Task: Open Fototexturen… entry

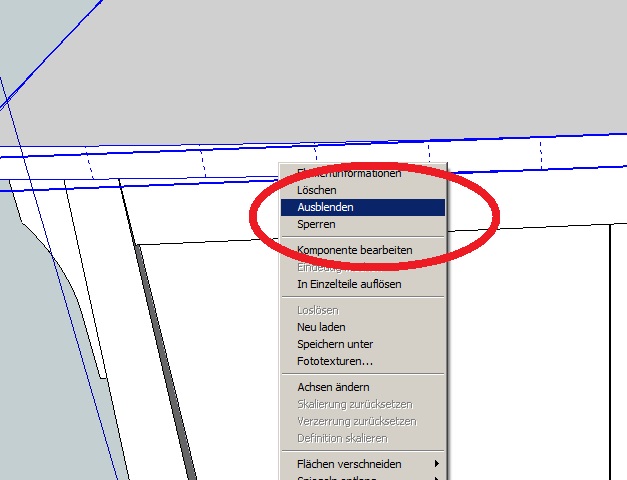Action: click(x=363, y=361)
